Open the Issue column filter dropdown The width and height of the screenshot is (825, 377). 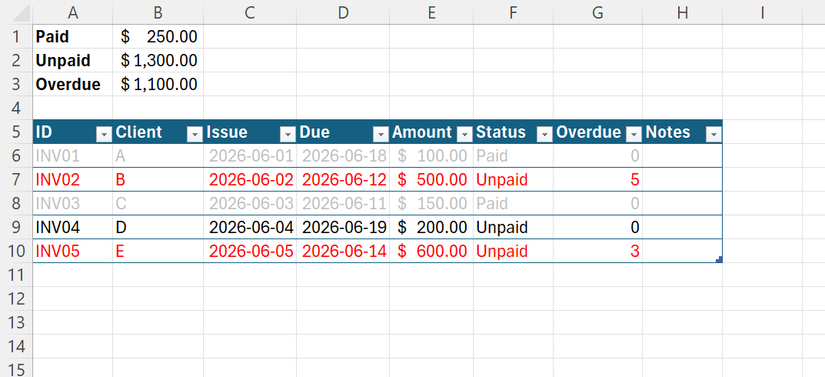(x=288, y=135)
